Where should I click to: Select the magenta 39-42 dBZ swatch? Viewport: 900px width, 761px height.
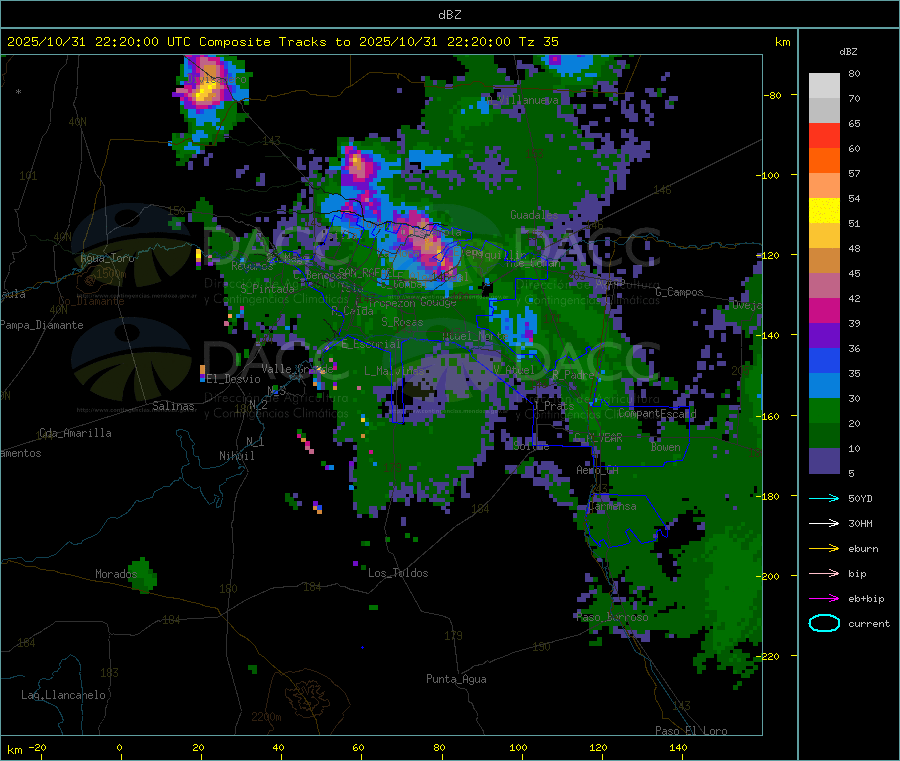[x=824, y=311]
